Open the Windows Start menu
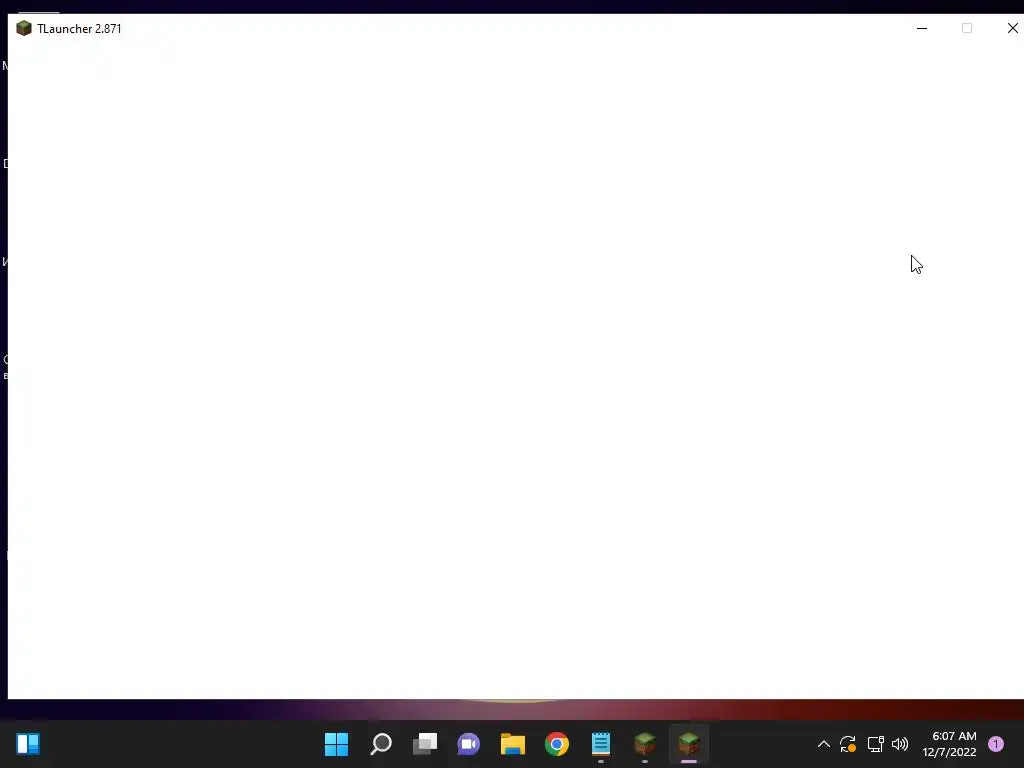Image resolution: width=1024 pixels, height=768 pixels. pyautogui.click(x=336, y=744)
